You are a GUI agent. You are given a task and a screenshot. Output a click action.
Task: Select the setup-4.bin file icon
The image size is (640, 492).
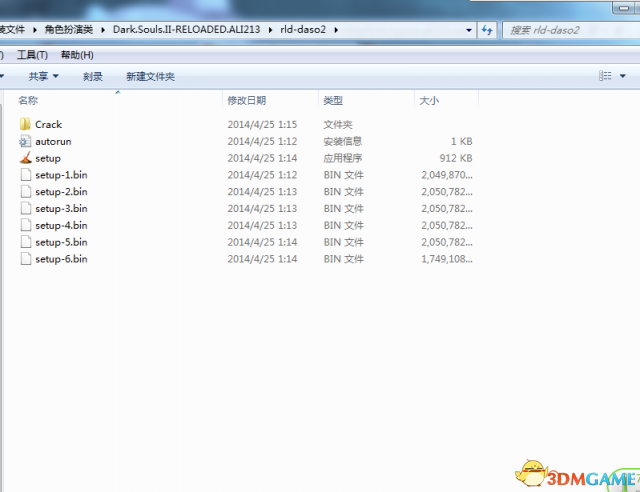[26, 225]
